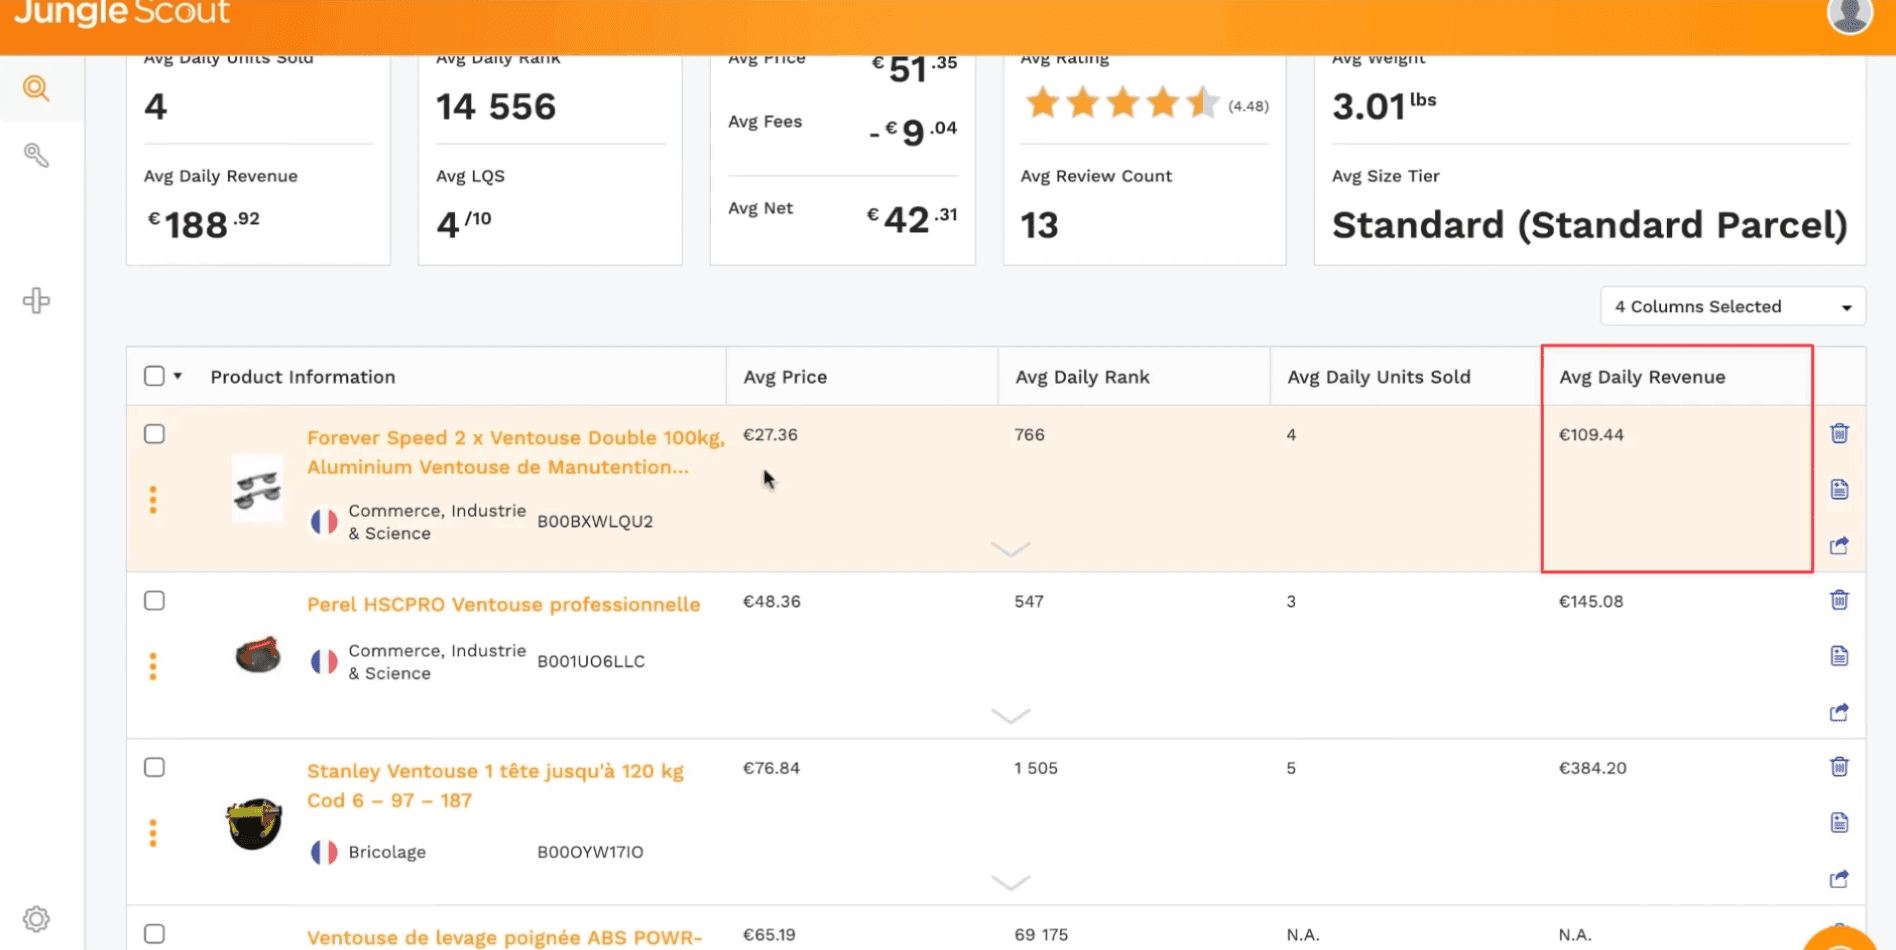1896x950 pixels.
Task: Open the keyword scout icon in sidebar
Action: [x=36, y=155]
